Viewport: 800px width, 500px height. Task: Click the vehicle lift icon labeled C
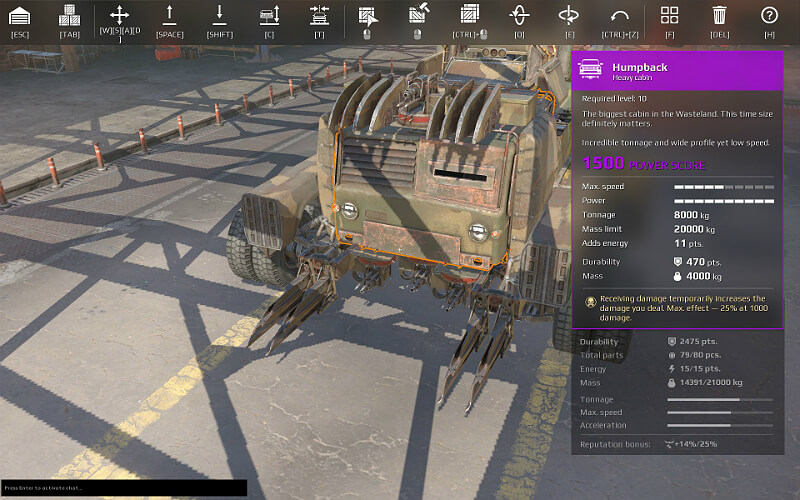click(269, 16)
